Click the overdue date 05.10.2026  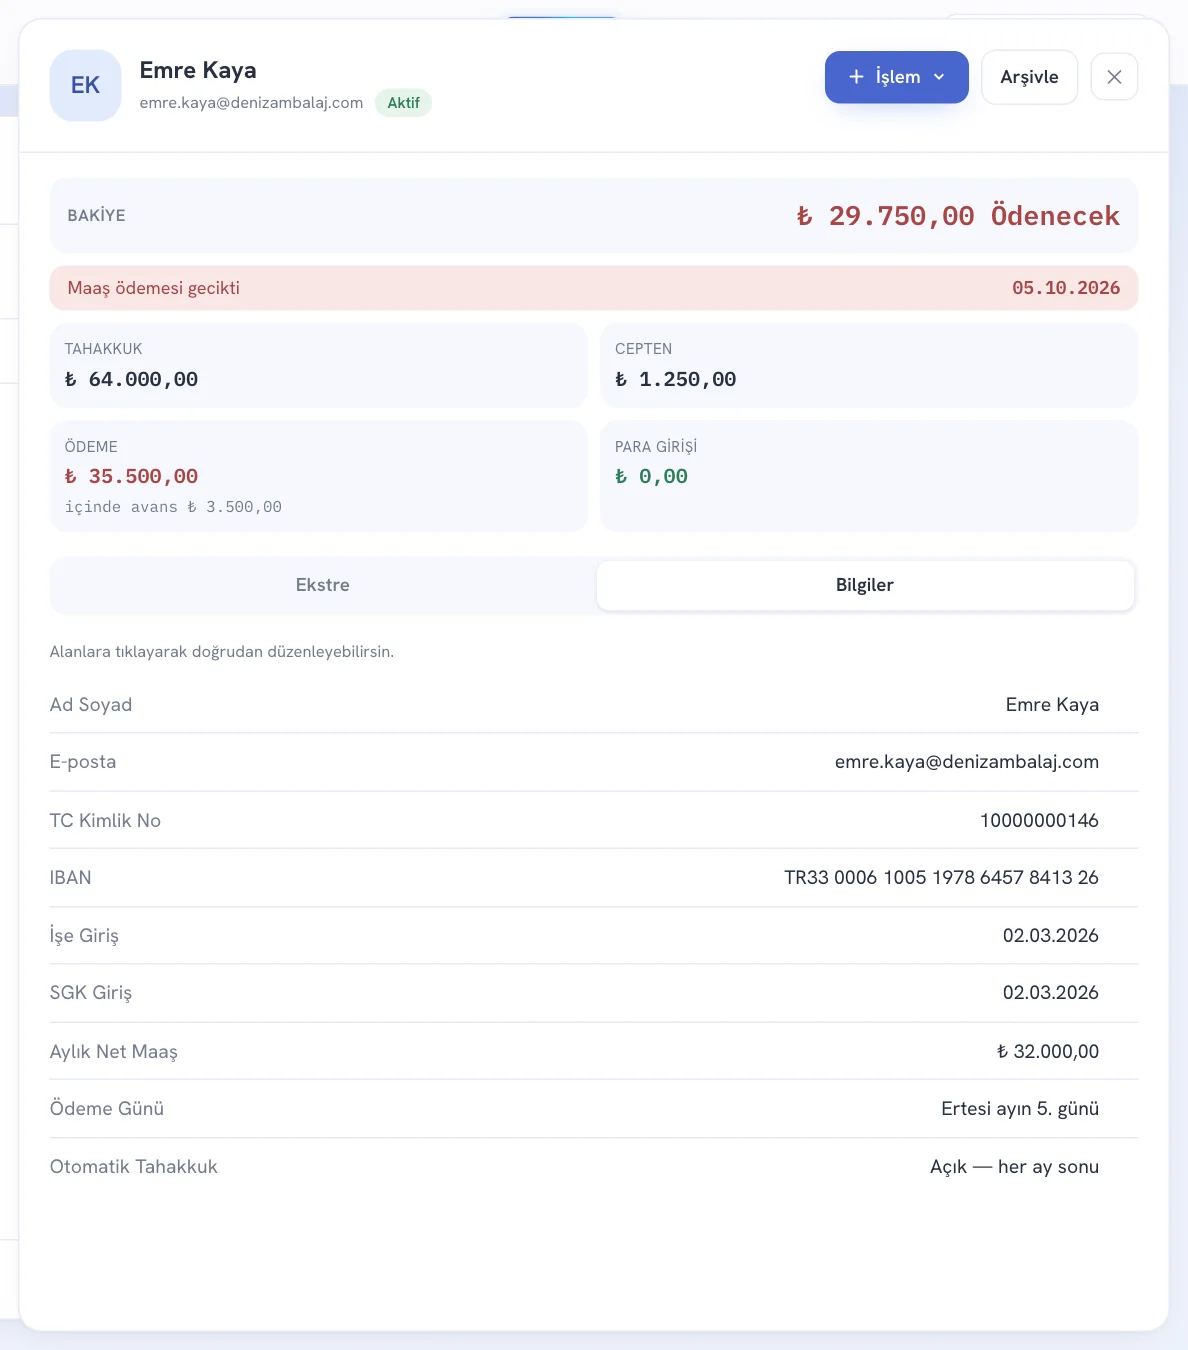pos(1066,288)
